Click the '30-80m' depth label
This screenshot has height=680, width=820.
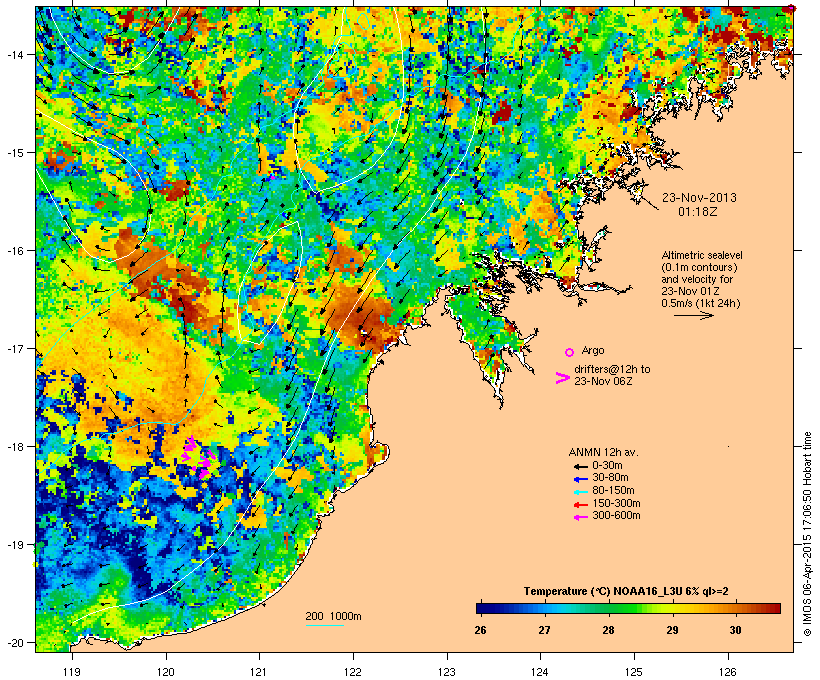coord(610,478)
